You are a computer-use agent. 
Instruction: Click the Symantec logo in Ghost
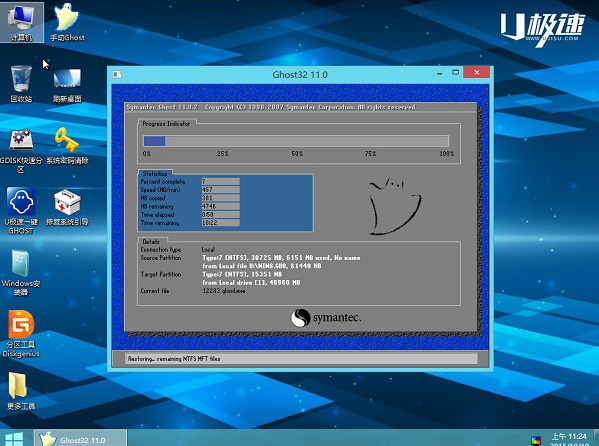point(325,318)
